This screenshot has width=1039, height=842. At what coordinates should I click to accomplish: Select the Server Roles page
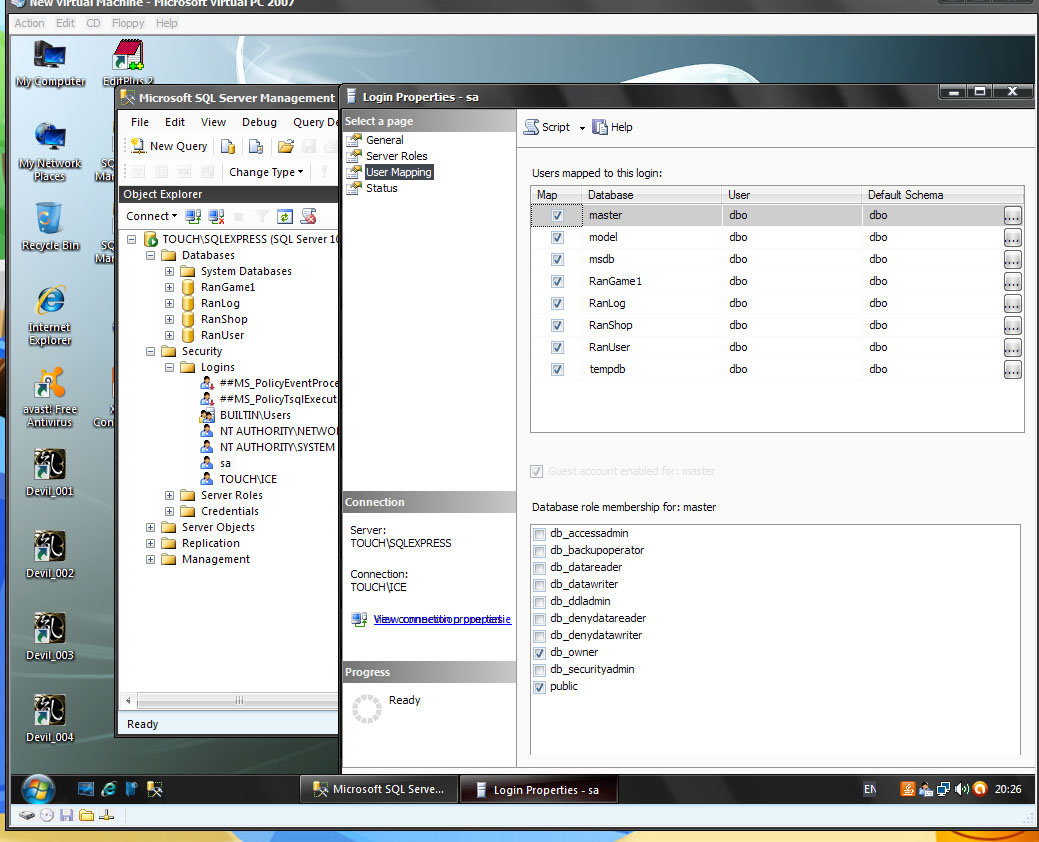396,156
